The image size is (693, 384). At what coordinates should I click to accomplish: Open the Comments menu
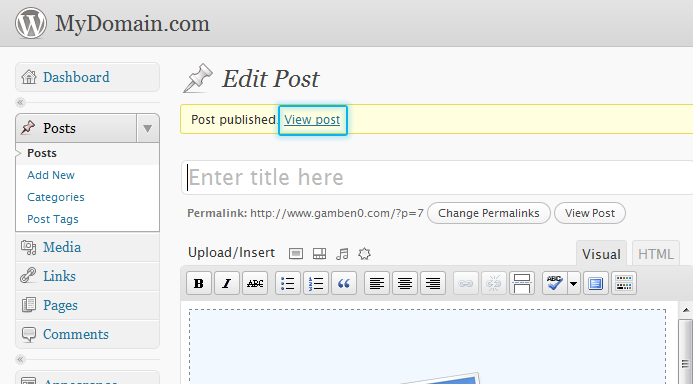76,335
